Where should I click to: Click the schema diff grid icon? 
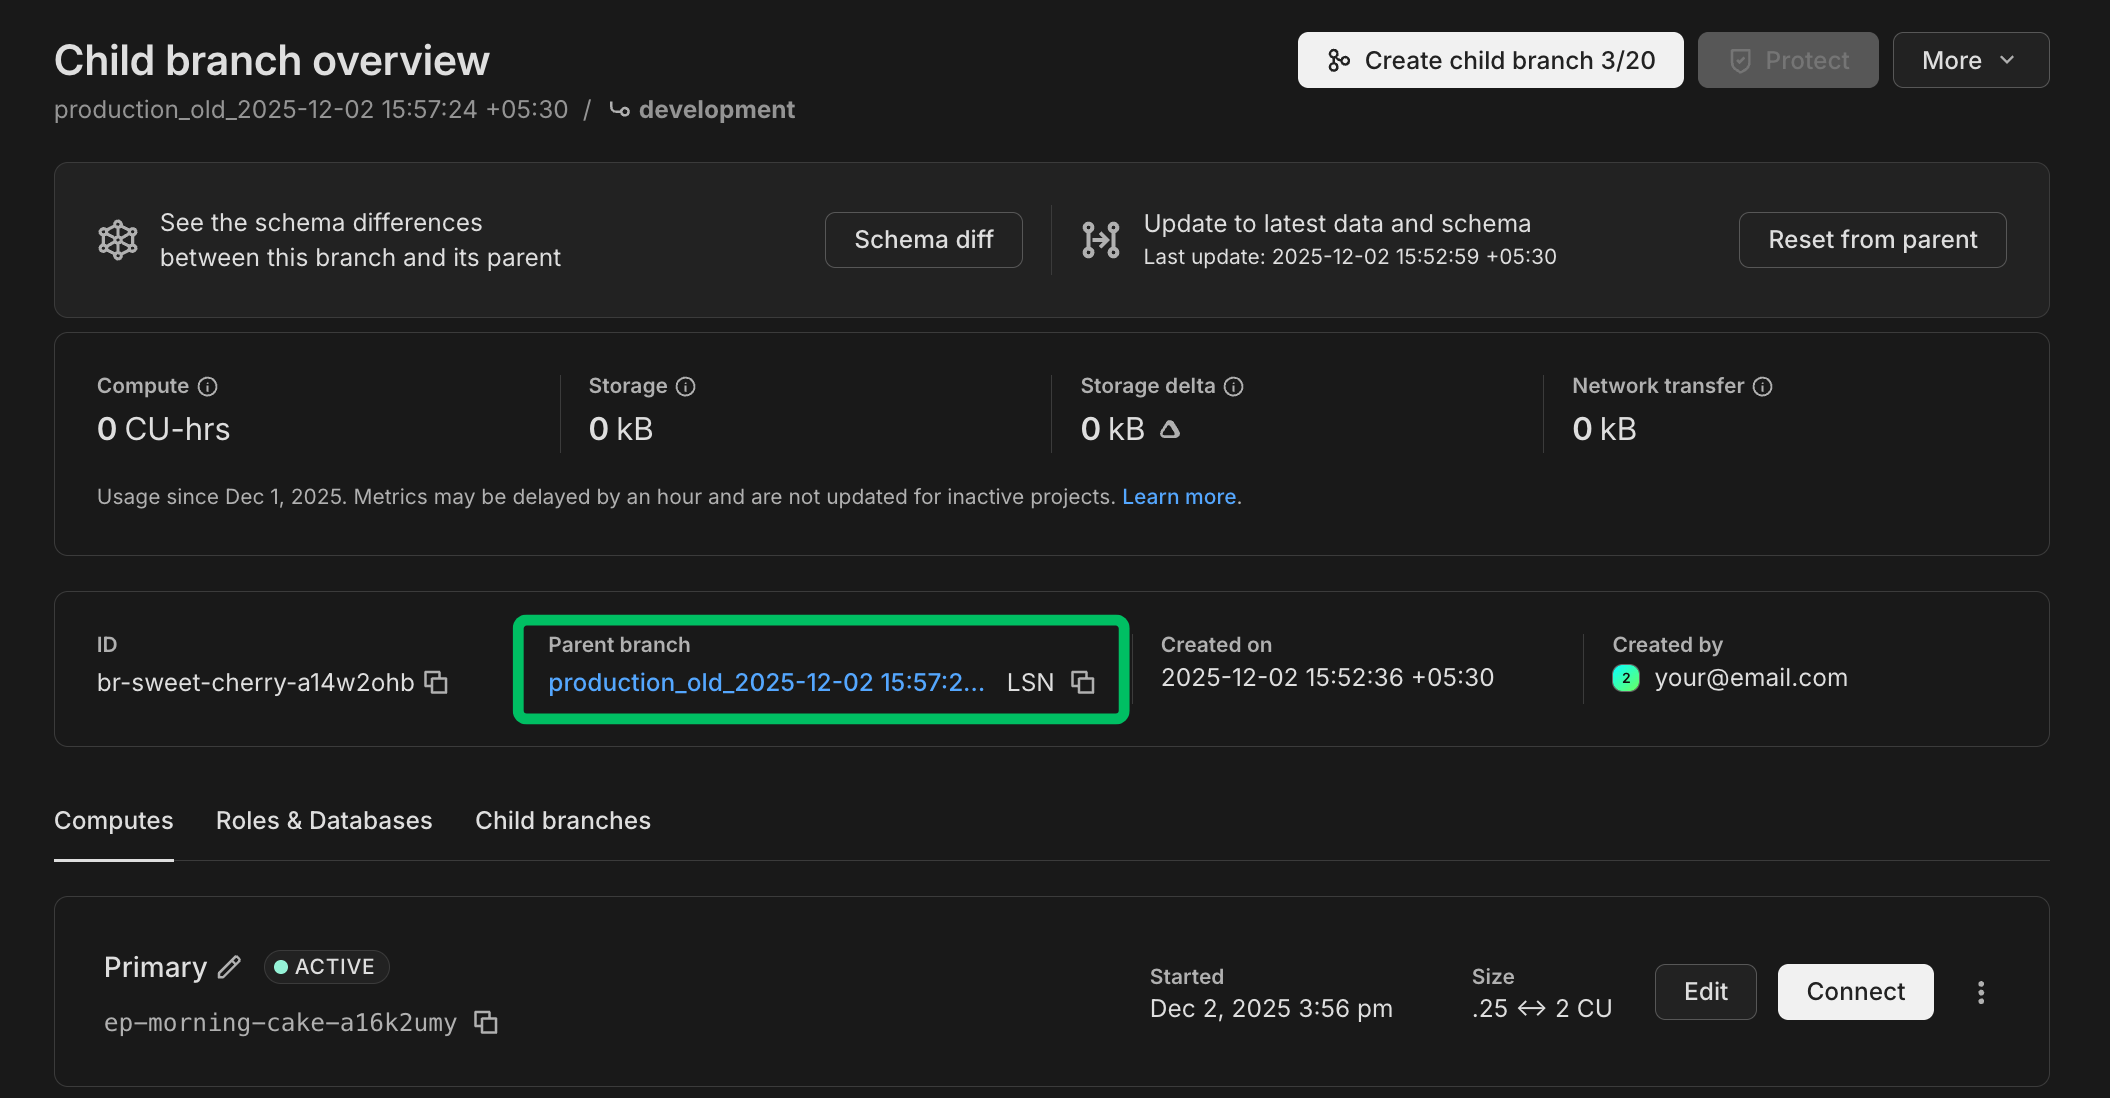point(118,239)
